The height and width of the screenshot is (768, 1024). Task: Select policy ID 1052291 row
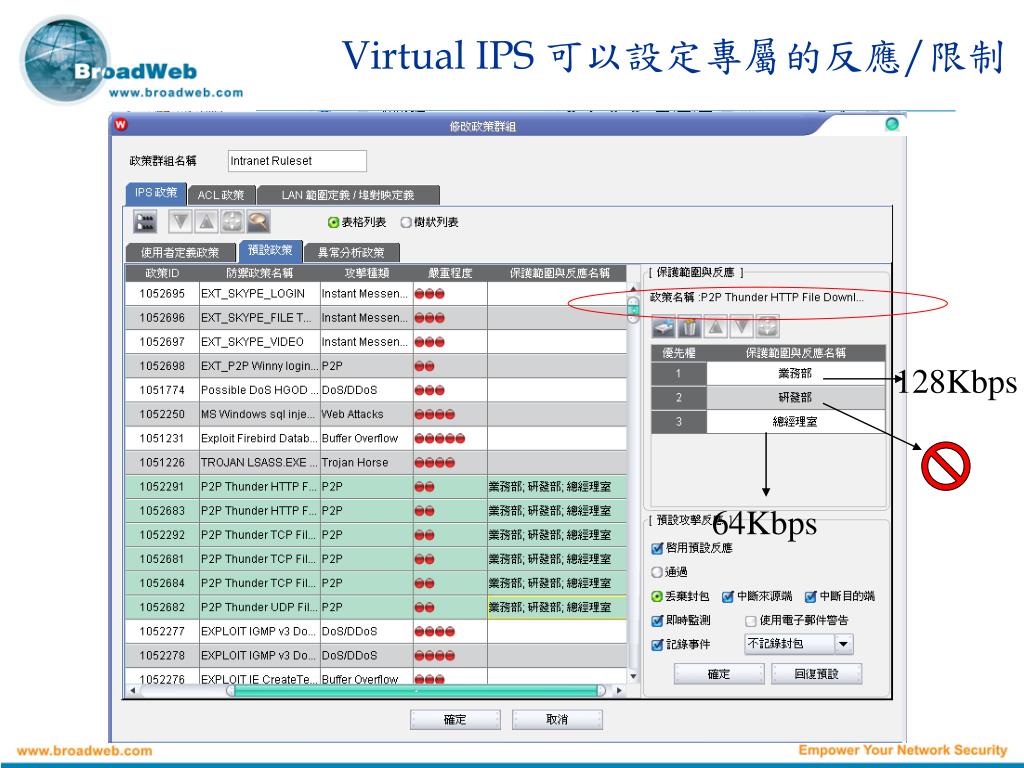point(376,487)
